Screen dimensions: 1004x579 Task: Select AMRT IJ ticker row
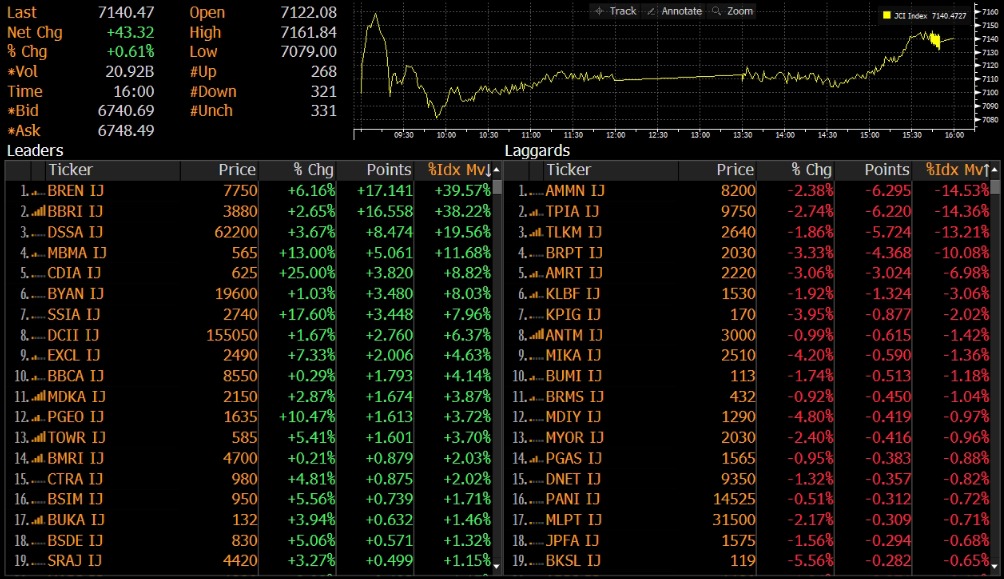[748, 273]
